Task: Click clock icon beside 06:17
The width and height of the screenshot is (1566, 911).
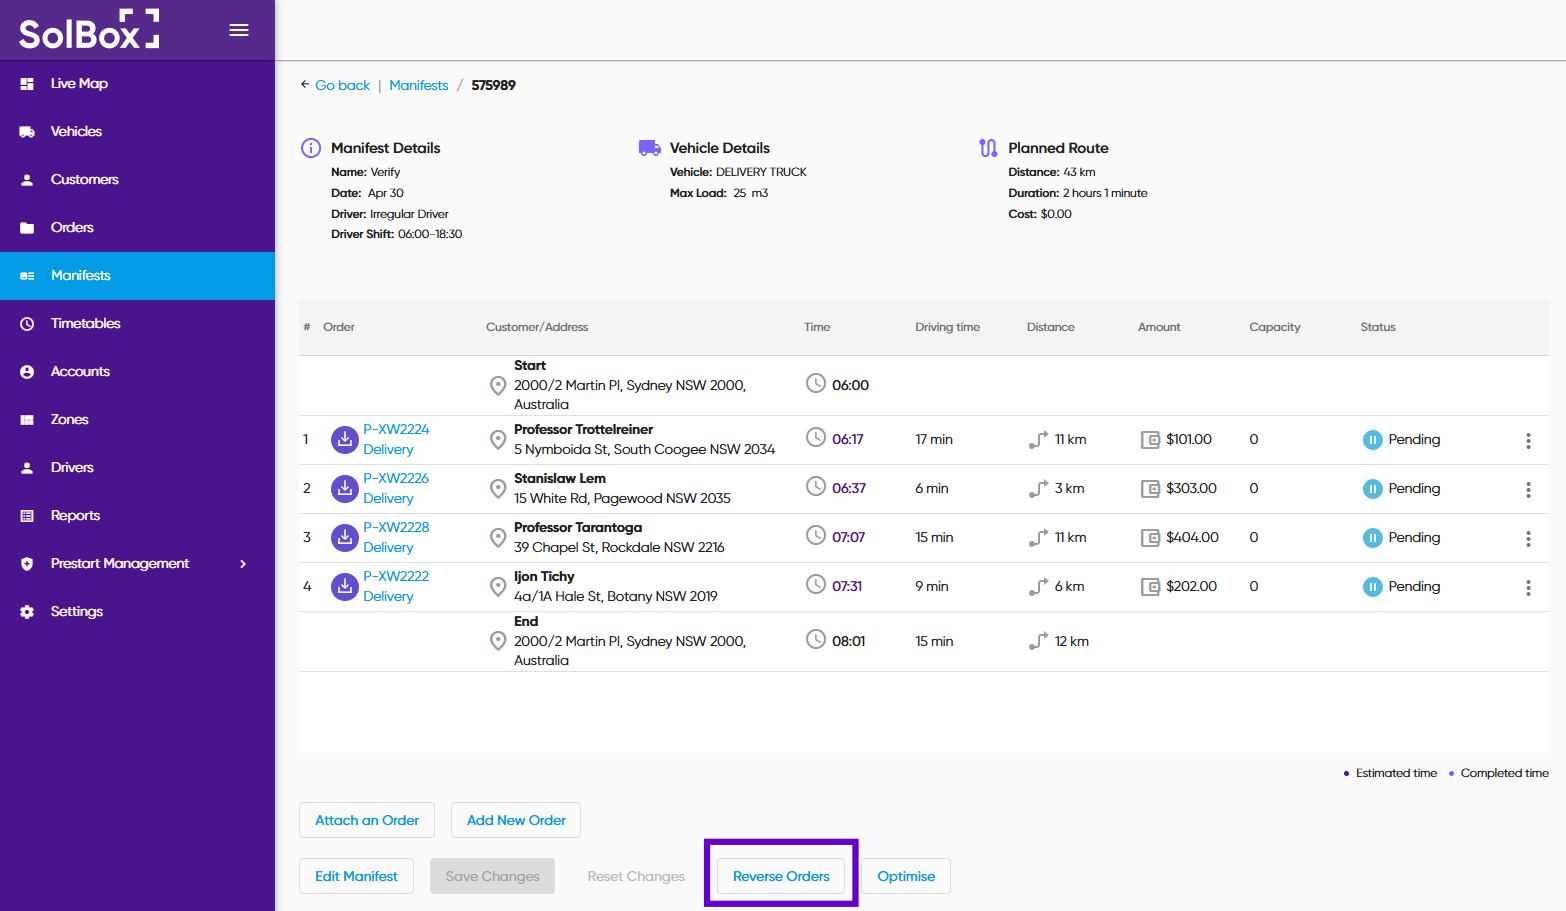Action: tap(816, 438)
